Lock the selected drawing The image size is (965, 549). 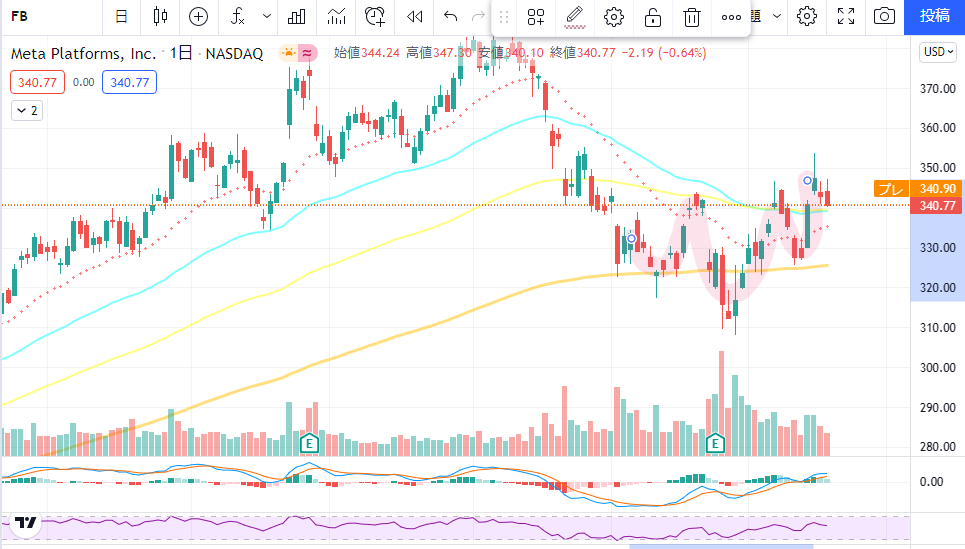click(652, 17)
